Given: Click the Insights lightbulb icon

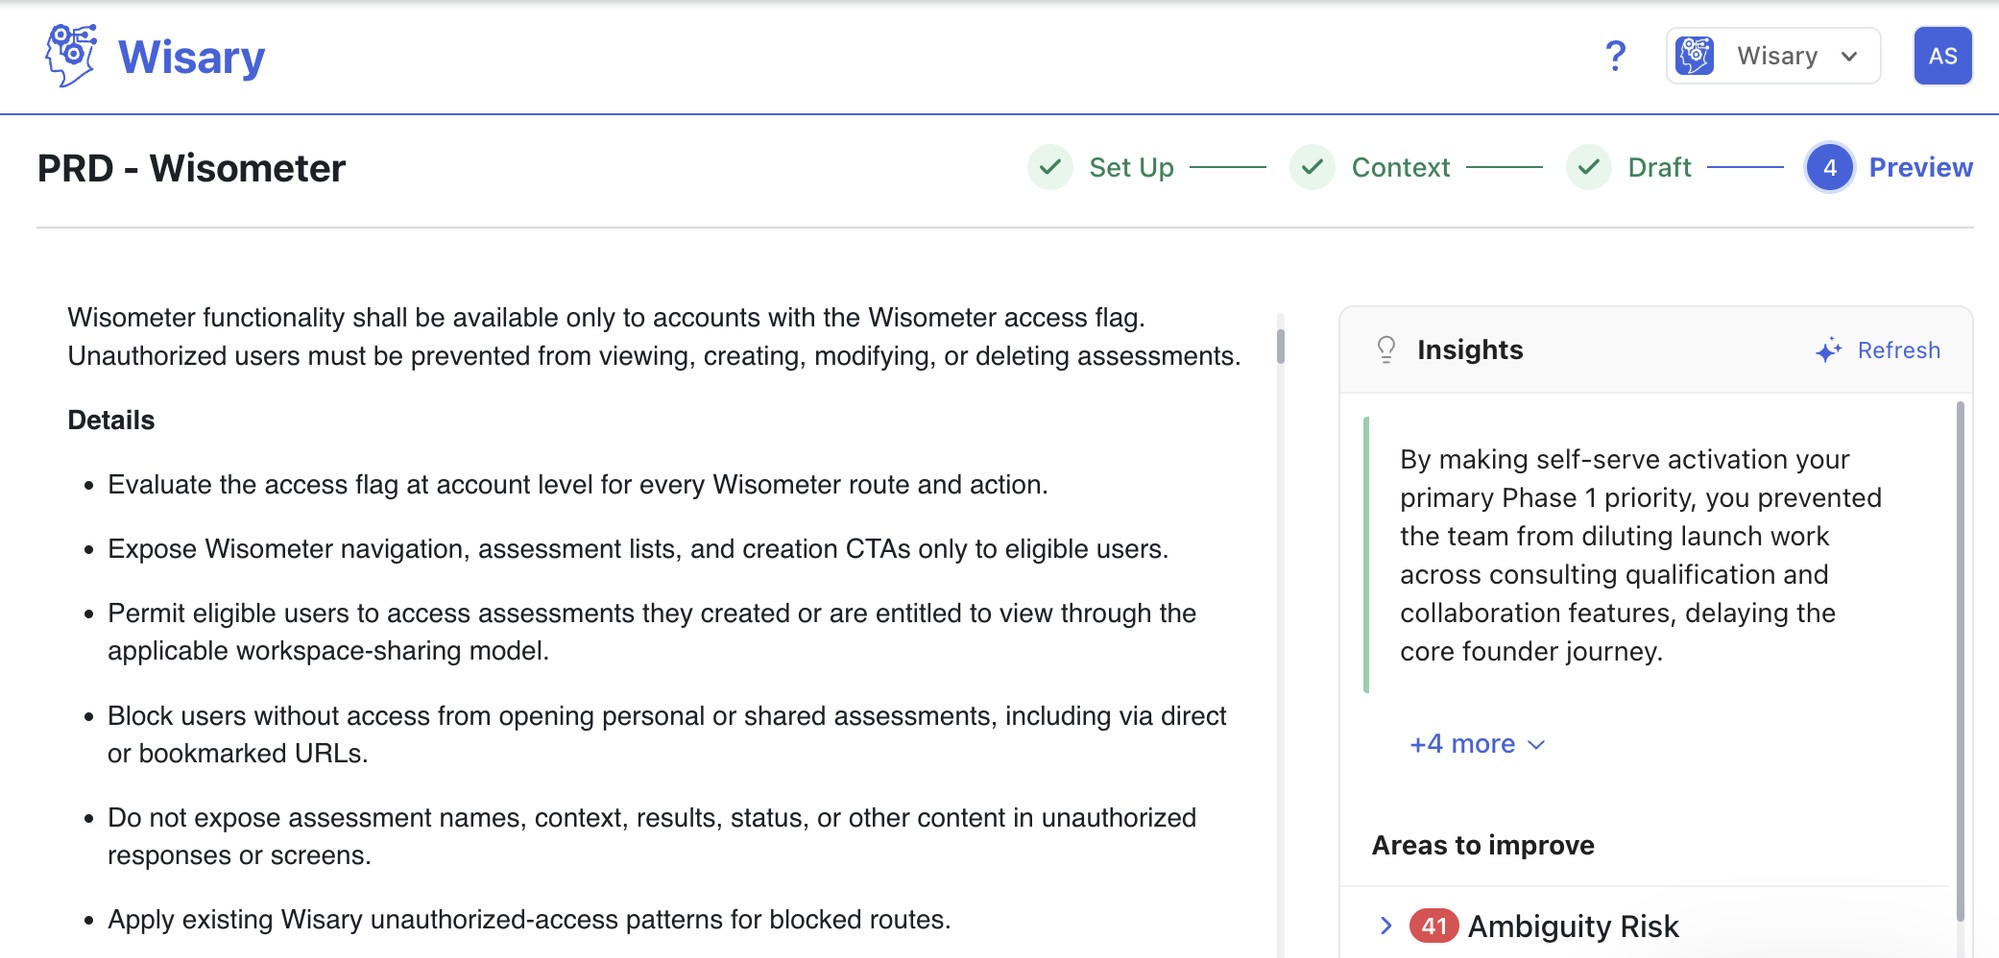Looking at the screenshot, I should [x=1386, y=349].
